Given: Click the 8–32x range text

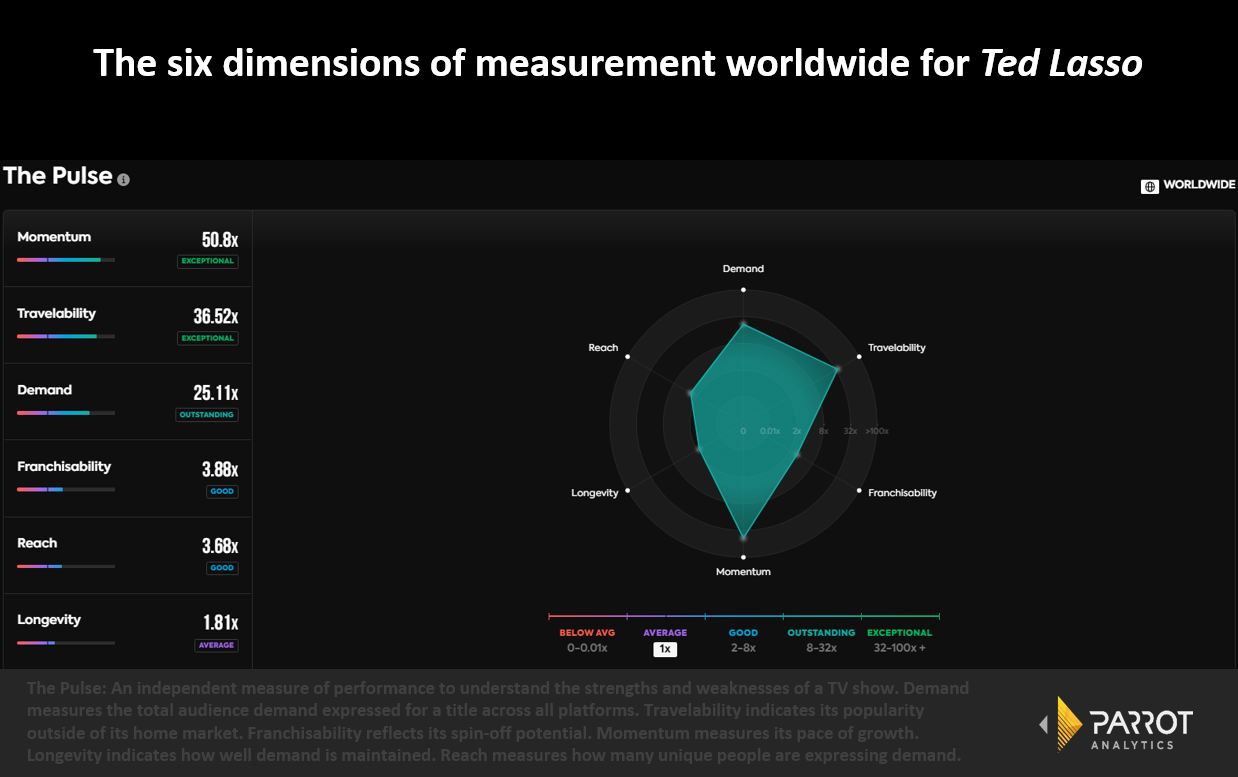Looking at the screenshot, I should point(821,648).
